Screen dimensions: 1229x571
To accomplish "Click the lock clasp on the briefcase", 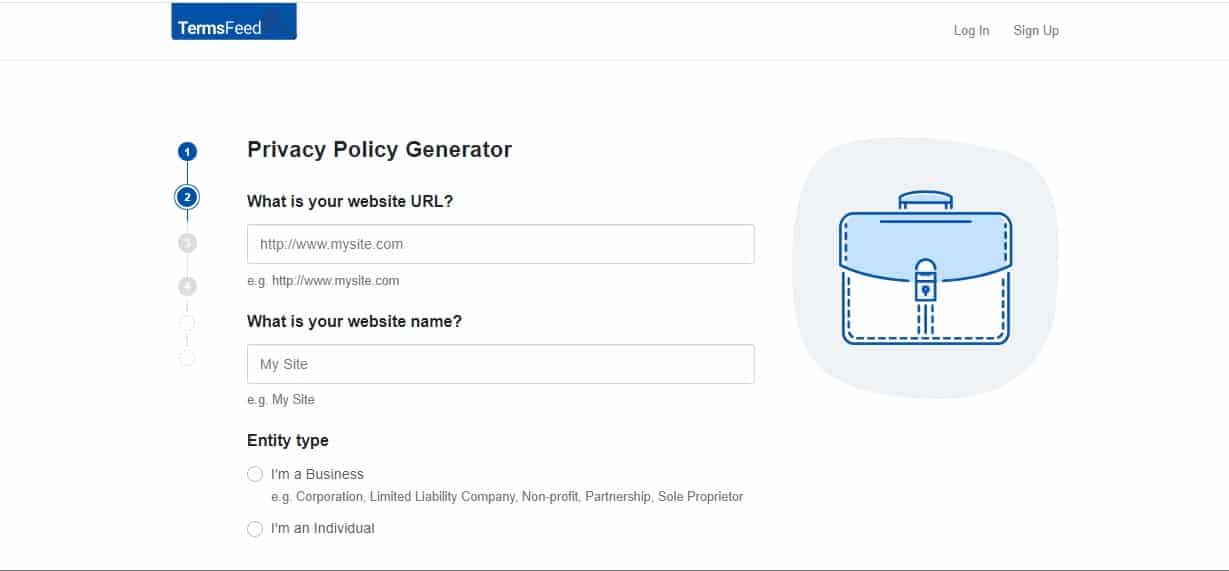I will click(926, 282).
